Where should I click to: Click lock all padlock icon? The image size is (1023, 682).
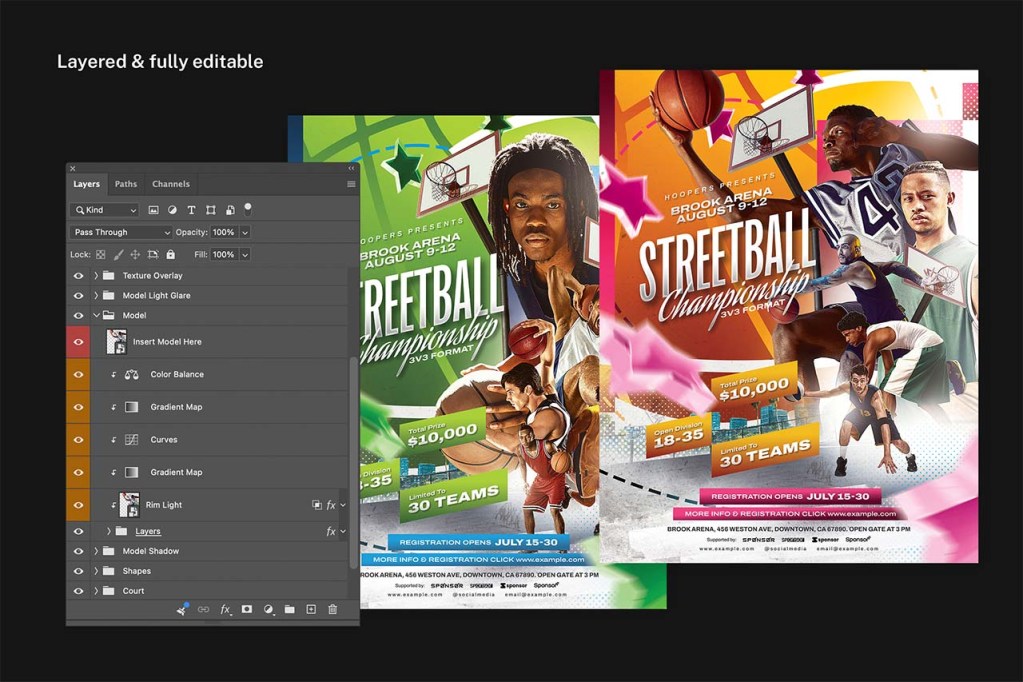[170, 255]
